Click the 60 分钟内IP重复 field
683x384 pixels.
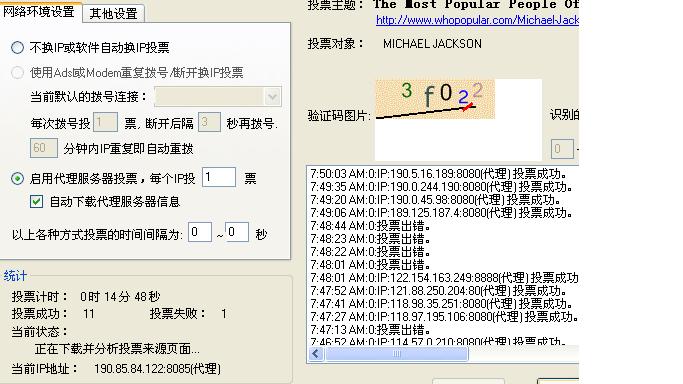(x=44, y=148)
